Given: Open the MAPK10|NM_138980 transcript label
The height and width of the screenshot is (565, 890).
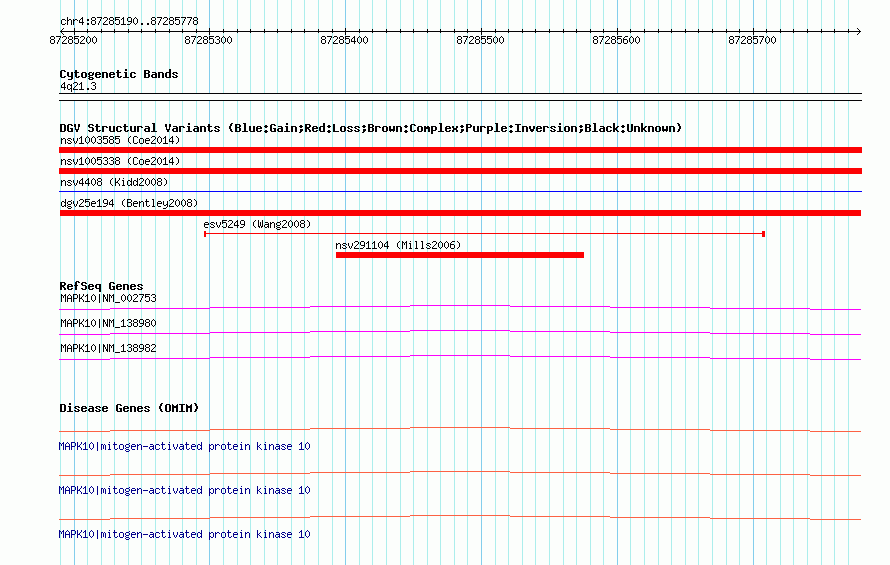Looking at the screenshot, I should (x=108, y=324).
